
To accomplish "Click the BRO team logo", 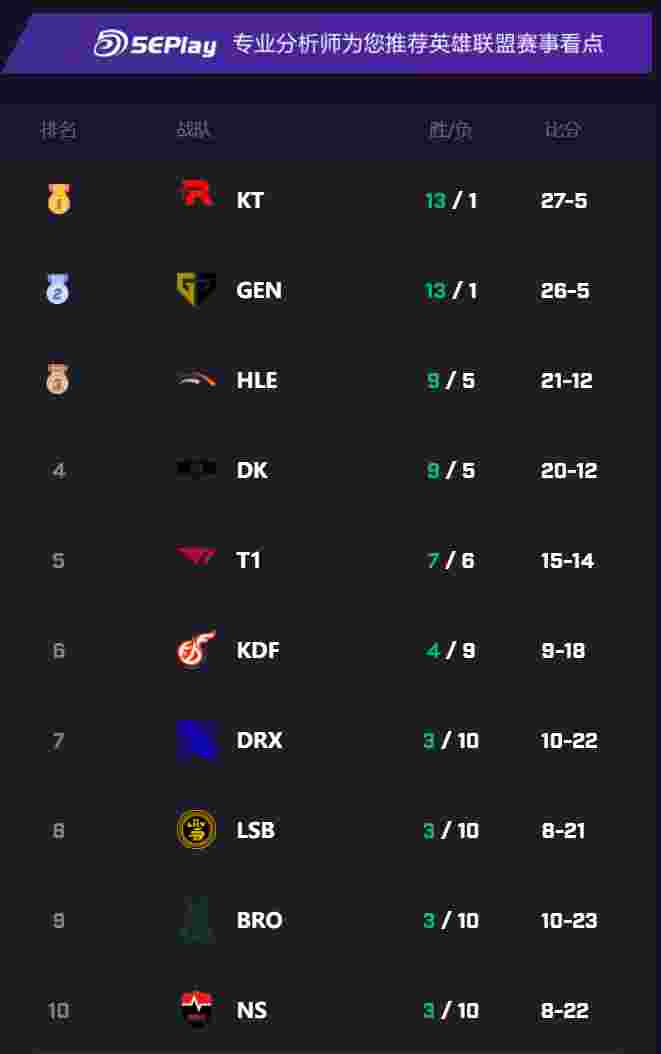I will point(196,920).
